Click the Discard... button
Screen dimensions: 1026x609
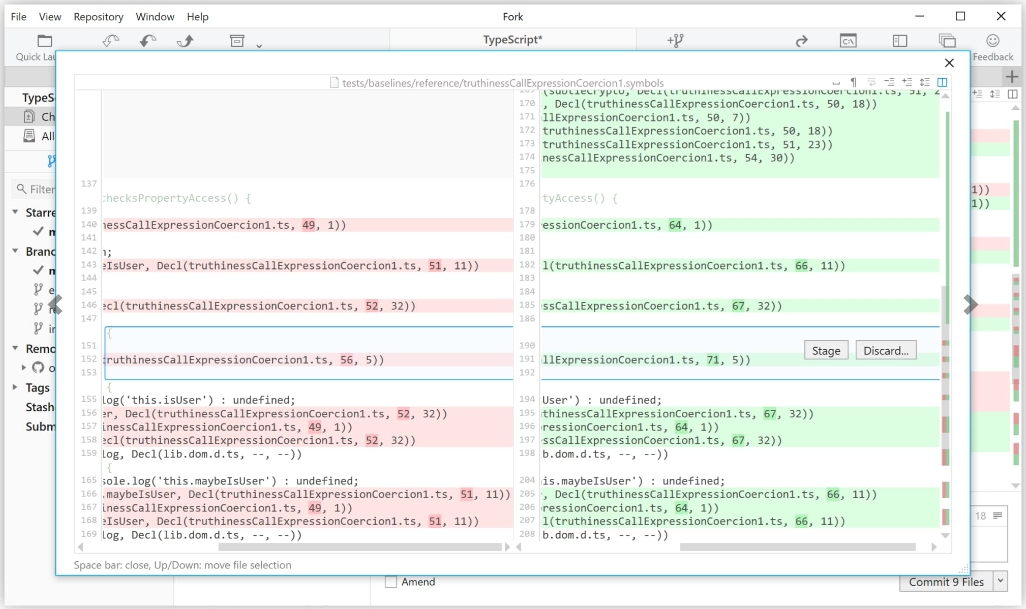[886, 350]
